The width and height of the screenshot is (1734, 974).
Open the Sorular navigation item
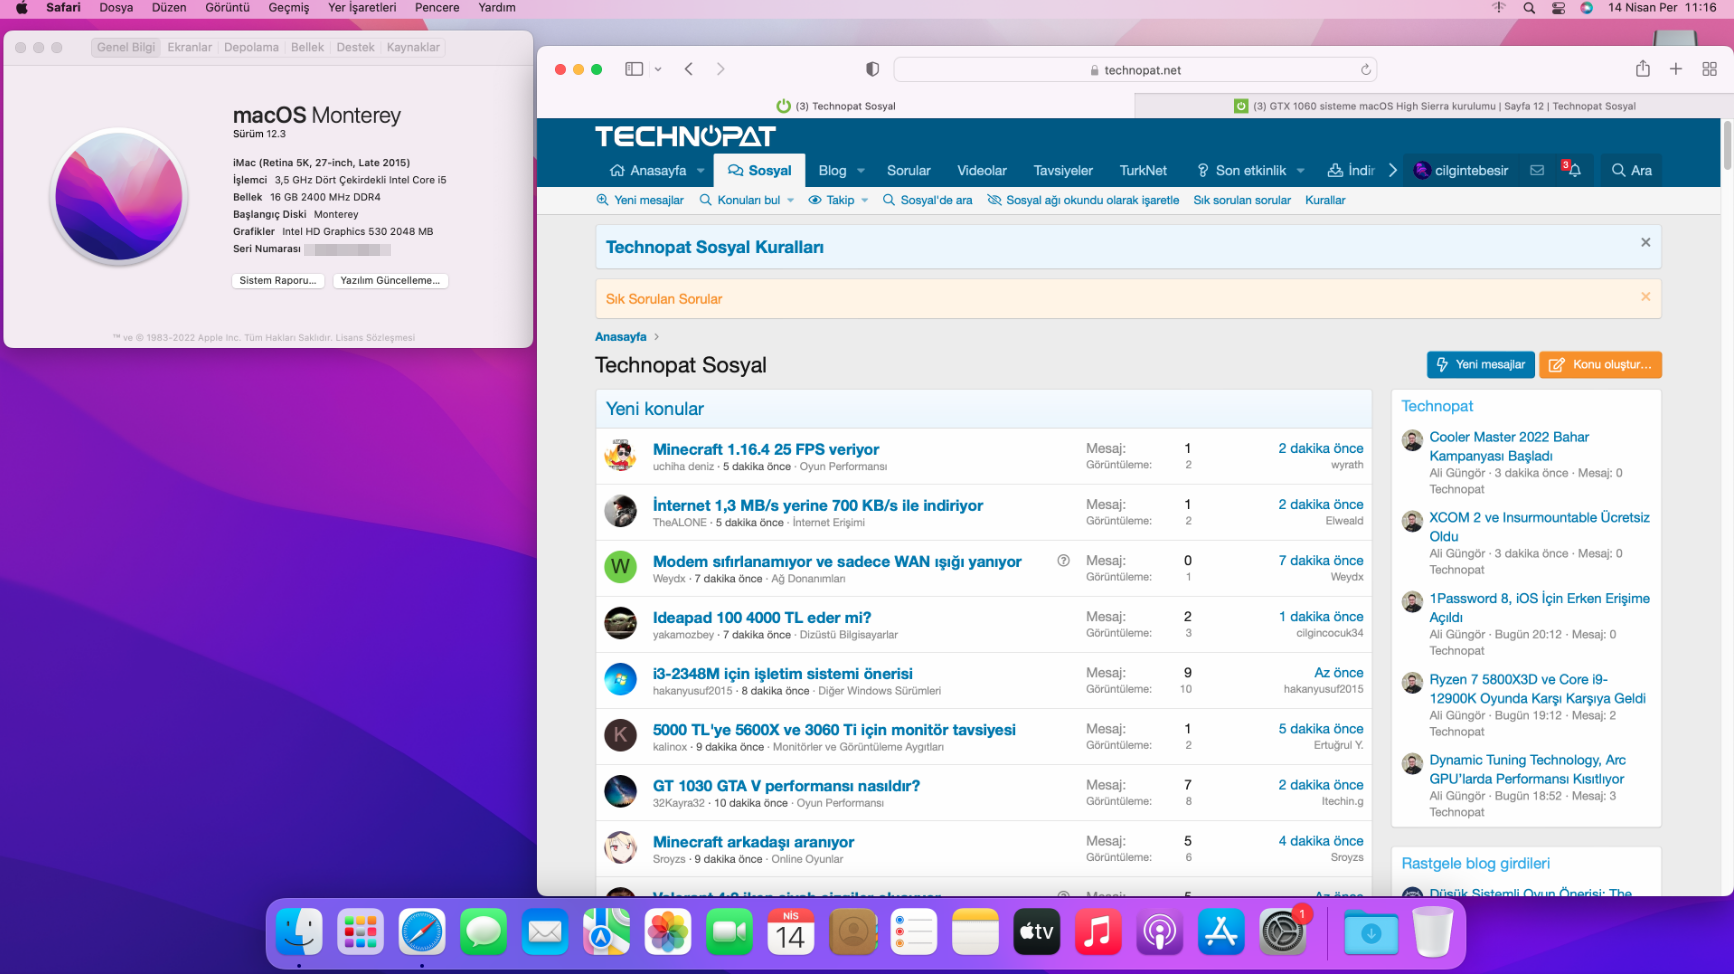(908, 170)
